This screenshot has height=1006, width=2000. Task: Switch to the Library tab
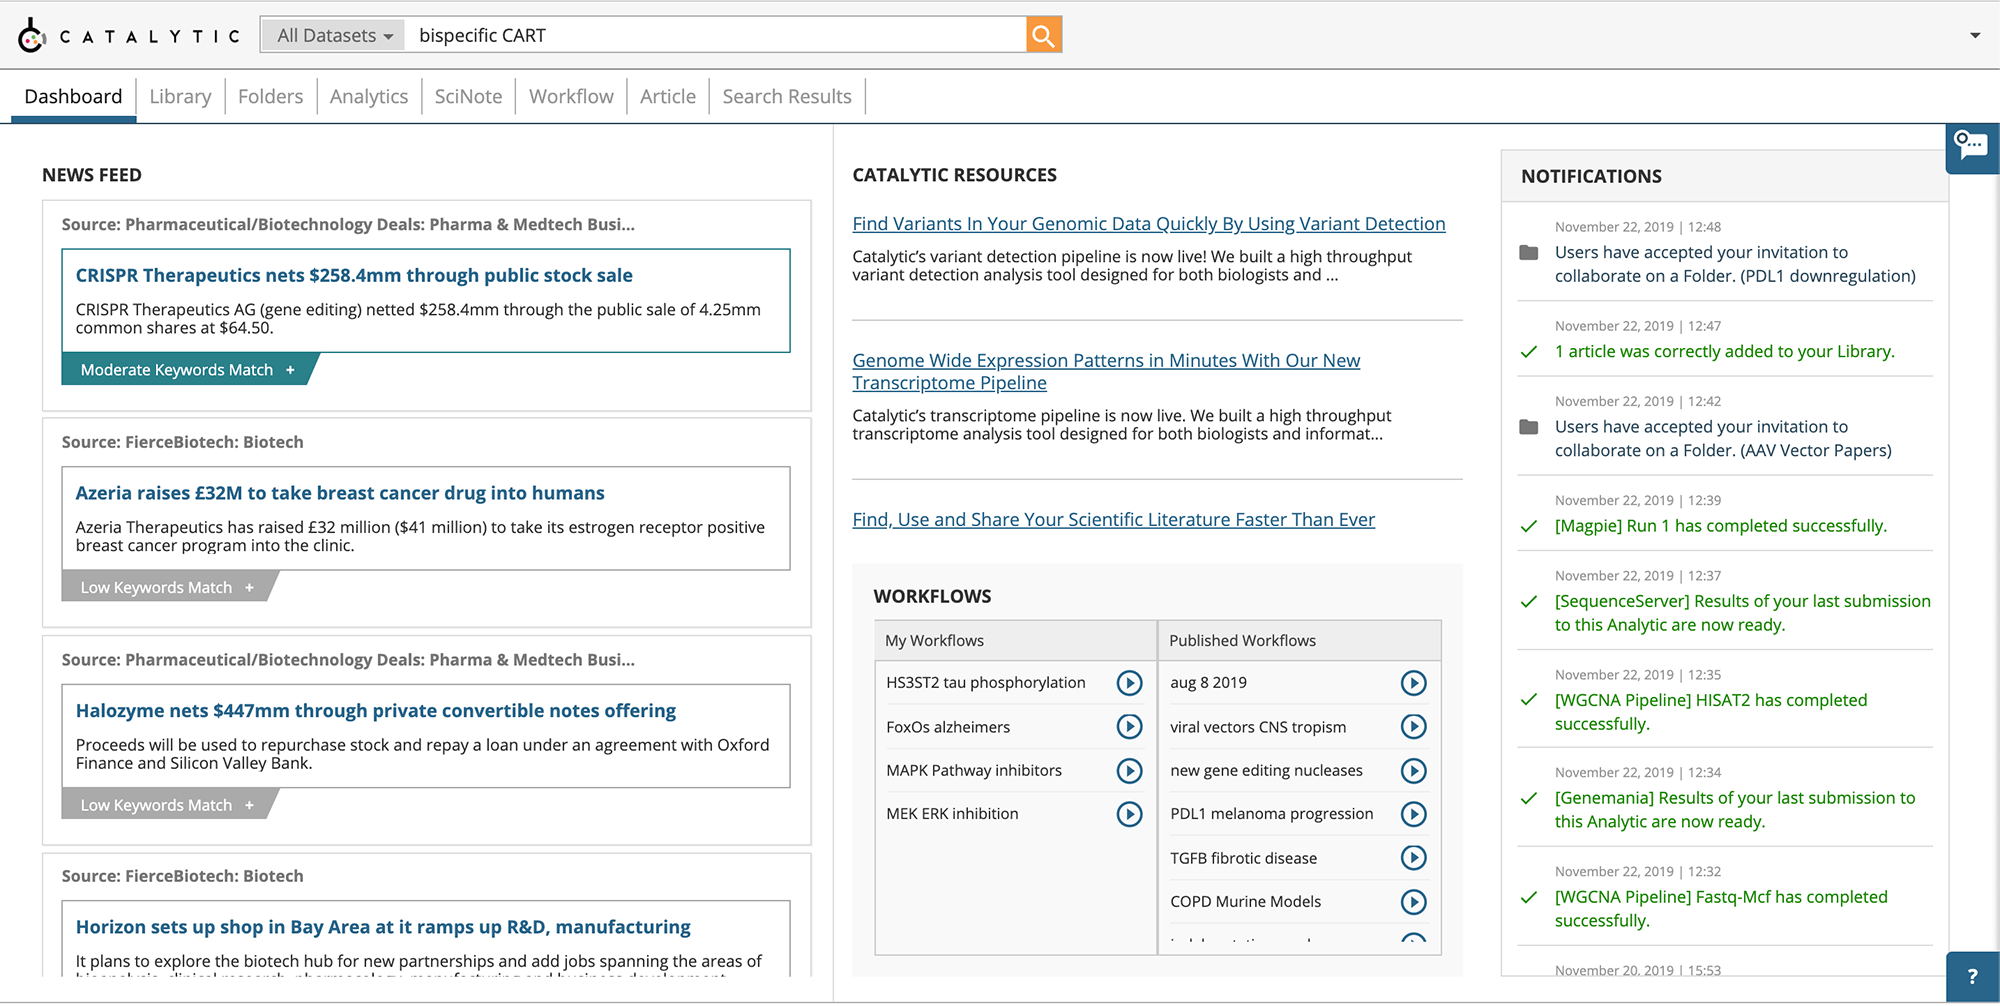click(x=180, y=97)
